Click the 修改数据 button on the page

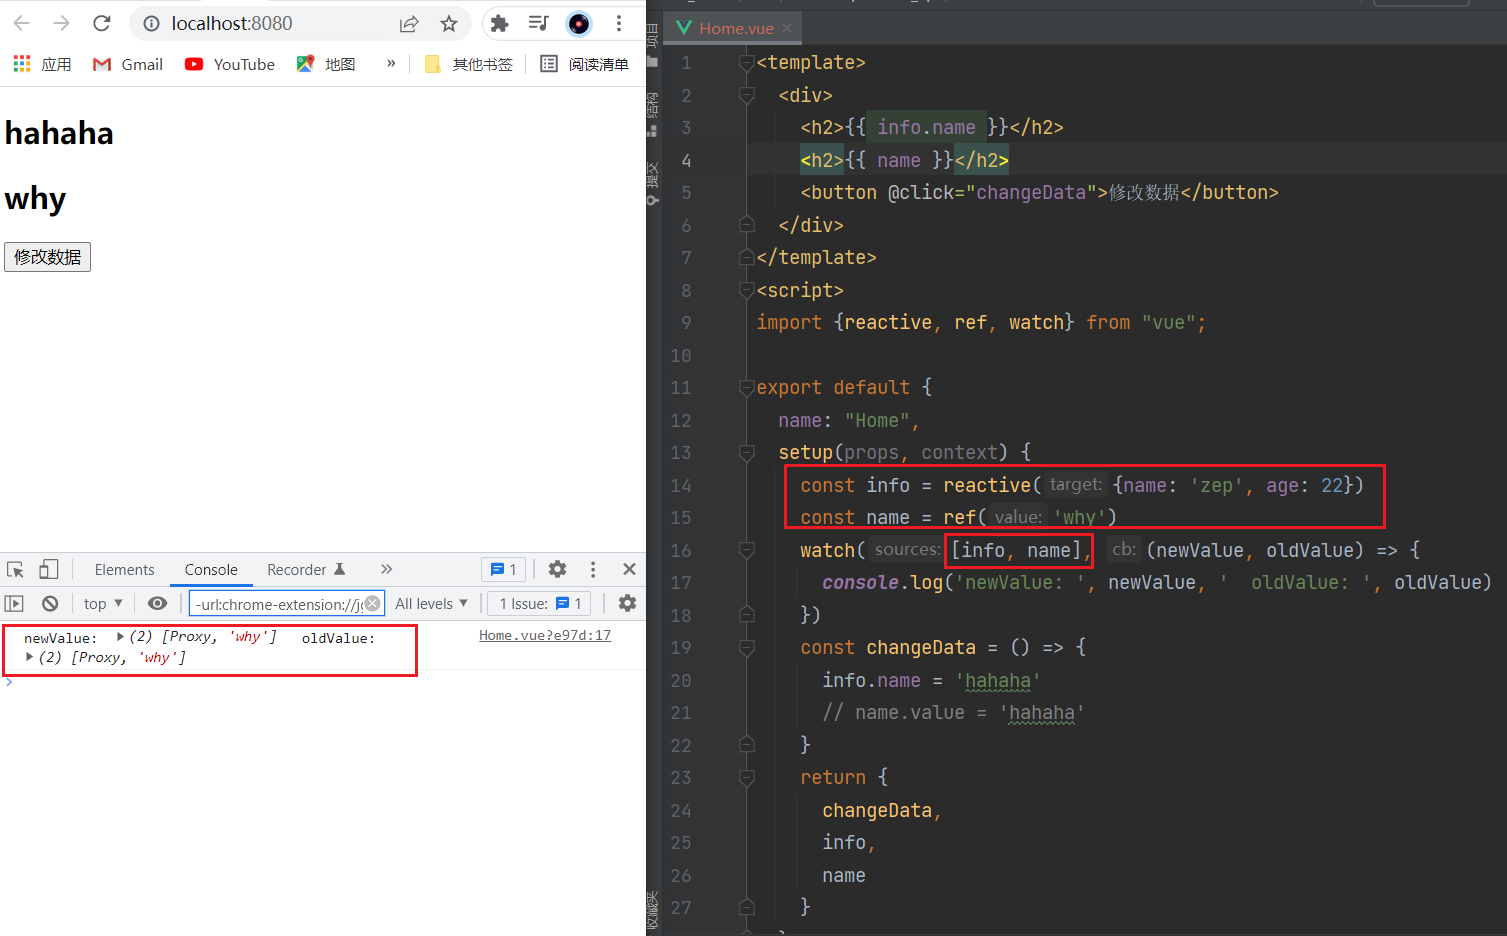pyautogui.click(x=47, y=257)
